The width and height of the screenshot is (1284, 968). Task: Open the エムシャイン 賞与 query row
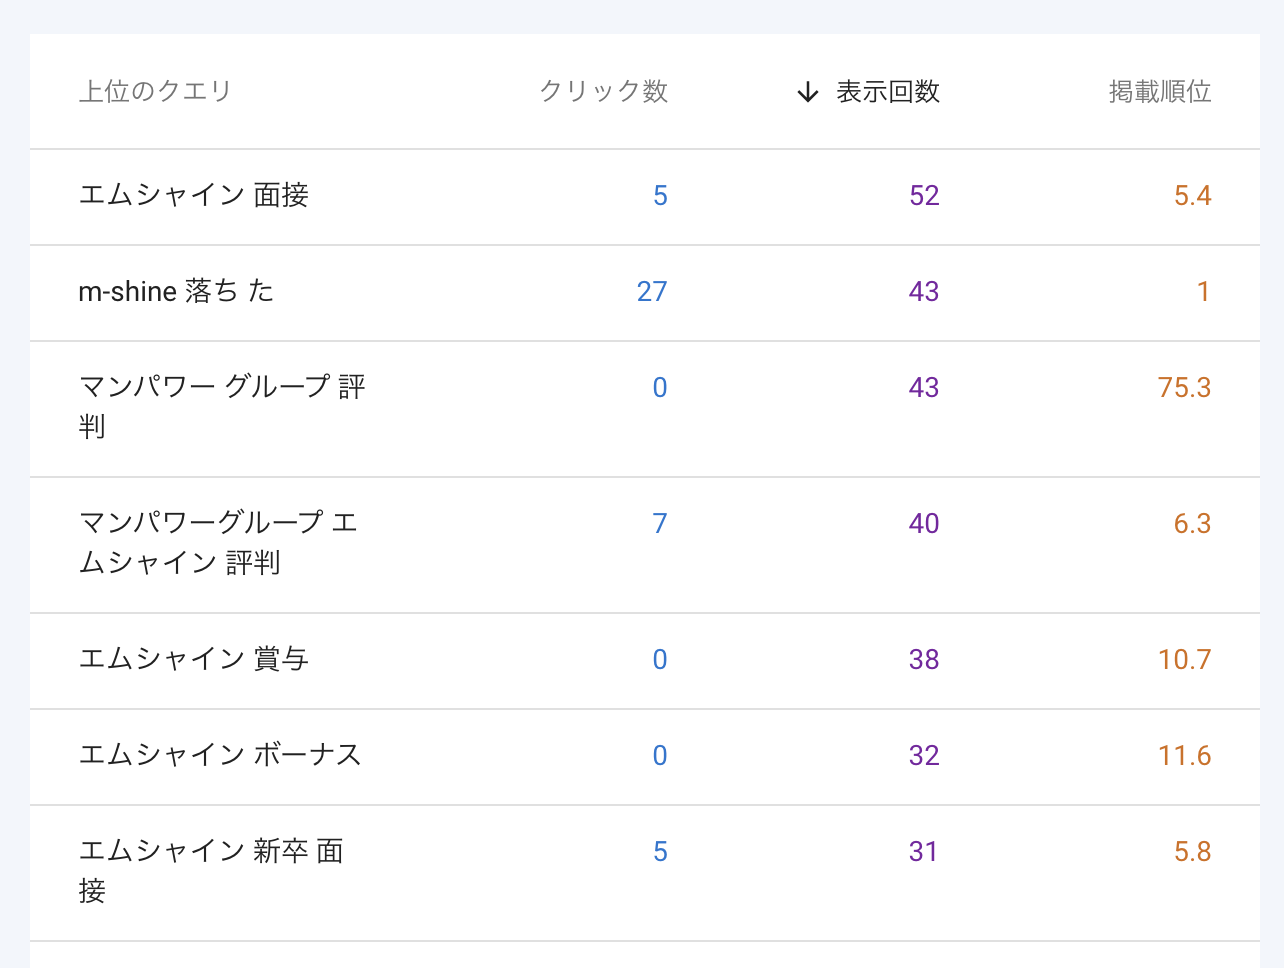point(645,661)
